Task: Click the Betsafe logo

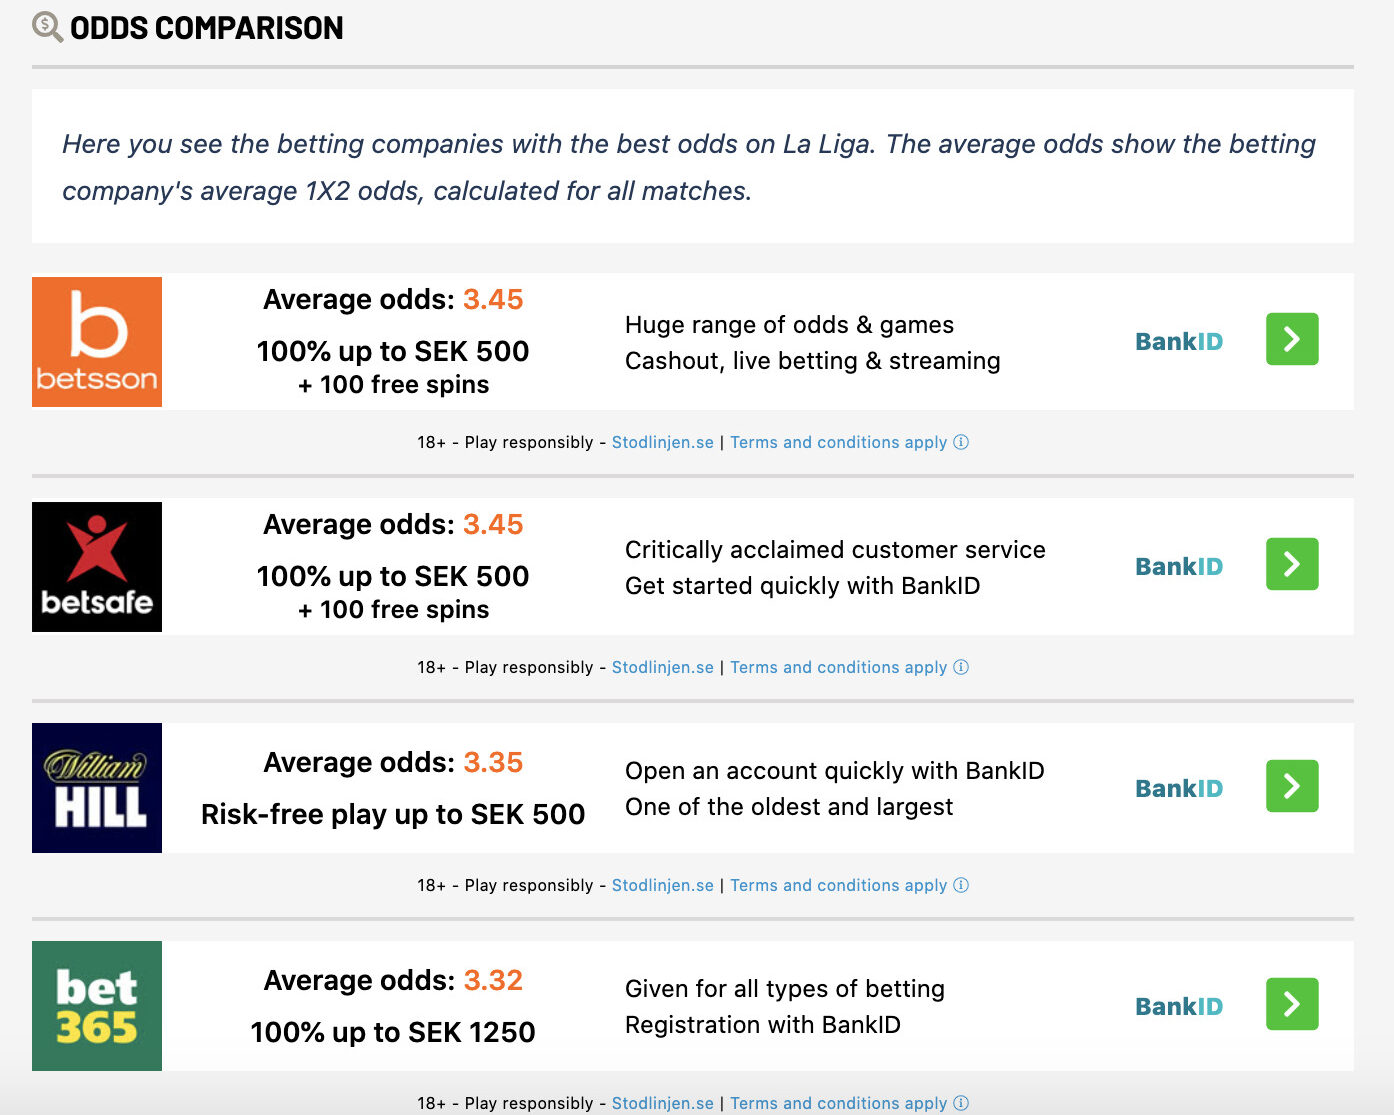Action: 97,567
